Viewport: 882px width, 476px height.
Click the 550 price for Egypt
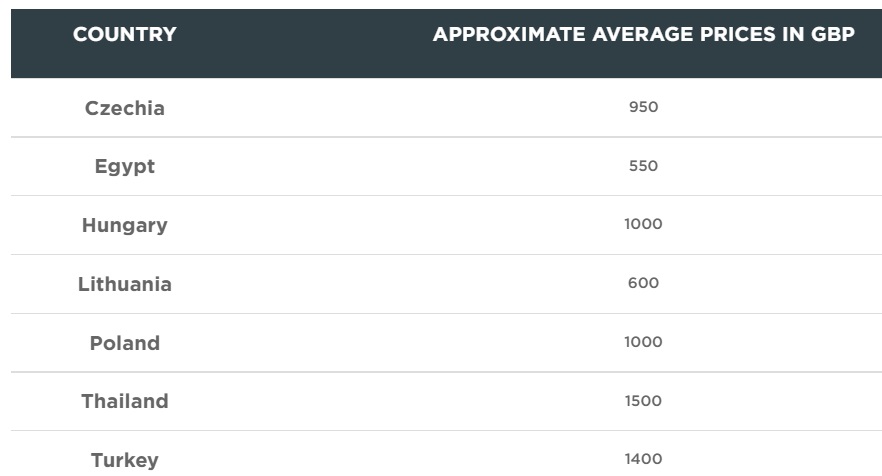coord(643,166)
